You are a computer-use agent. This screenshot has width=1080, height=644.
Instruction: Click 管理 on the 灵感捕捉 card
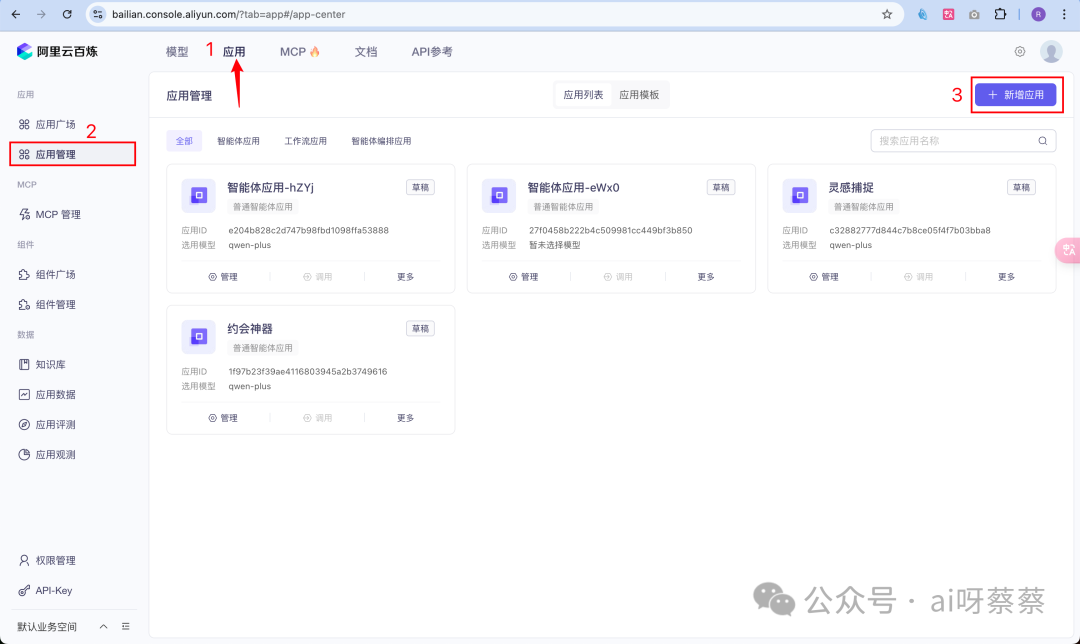click(827, 276)
